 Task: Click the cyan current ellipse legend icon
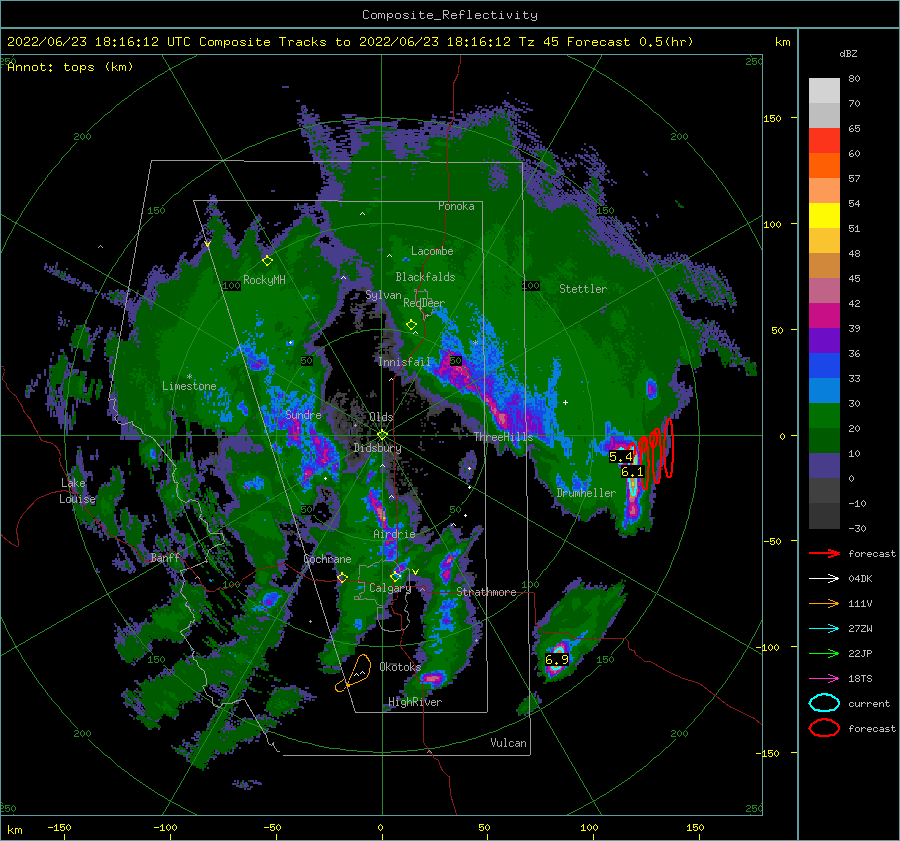[x=824, y=703]
